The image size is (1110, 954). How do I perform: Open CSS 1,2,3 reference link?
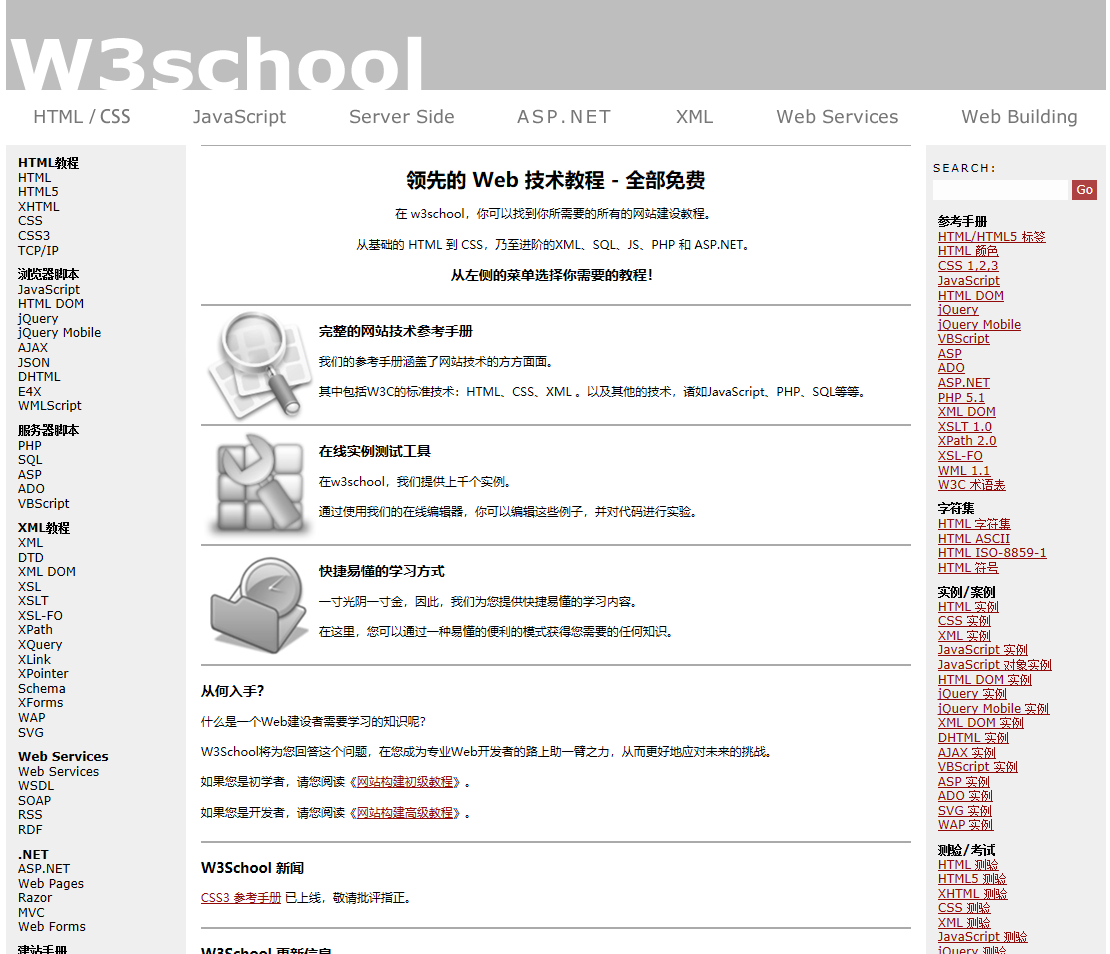pyautogui.click(x=968, y=266)
